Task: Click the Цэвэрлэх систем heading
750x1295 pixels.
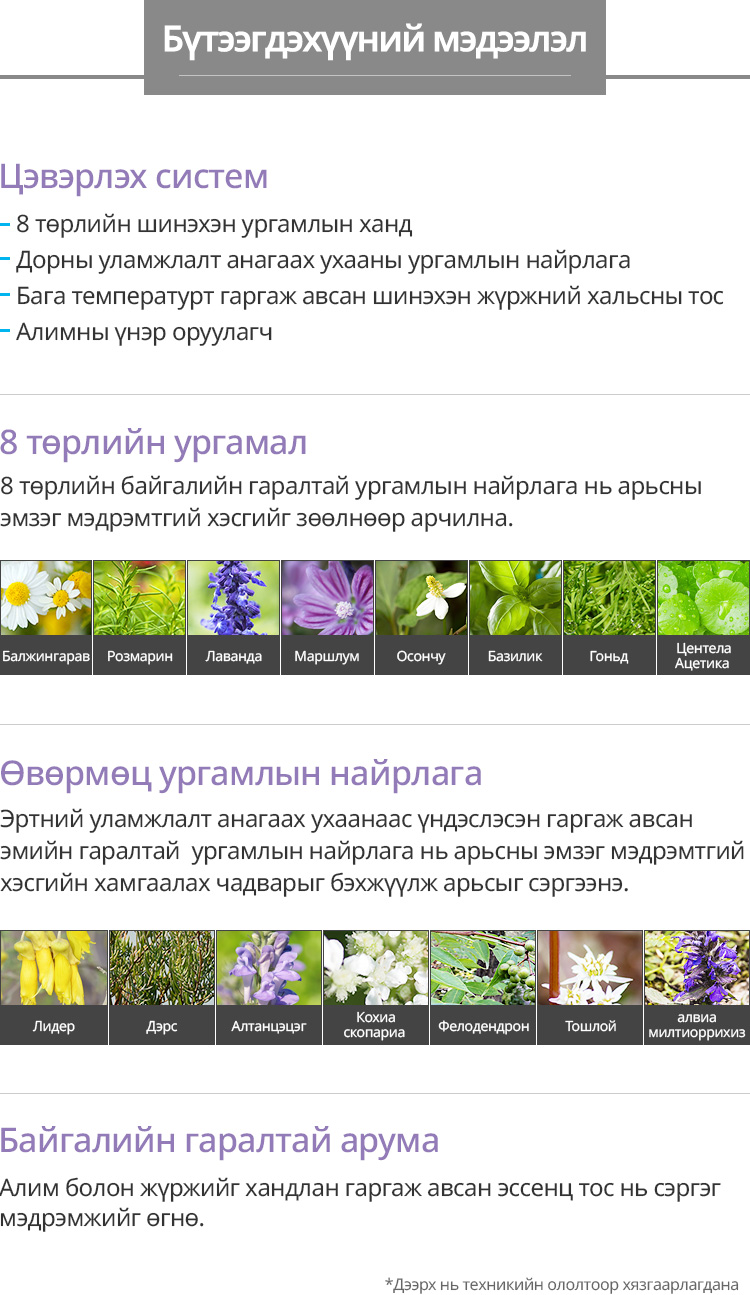Action: pos(134,177)
